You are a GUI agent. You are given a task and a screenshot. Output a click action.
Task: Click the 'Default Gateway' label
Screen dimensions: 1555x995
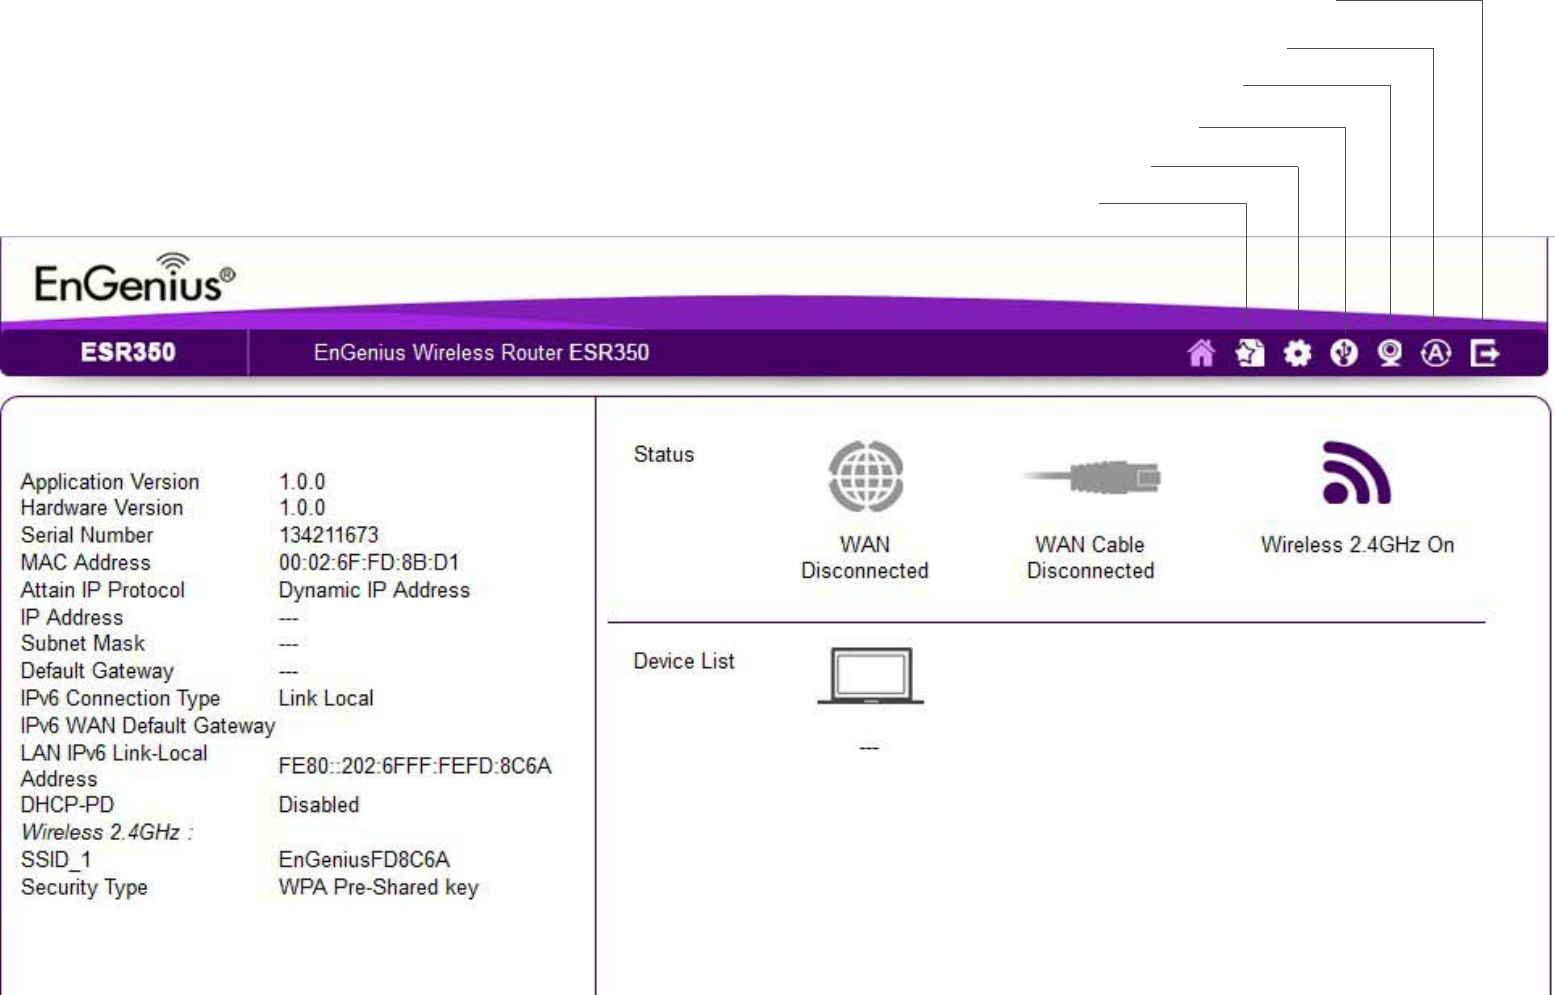(x=97, y=671)
